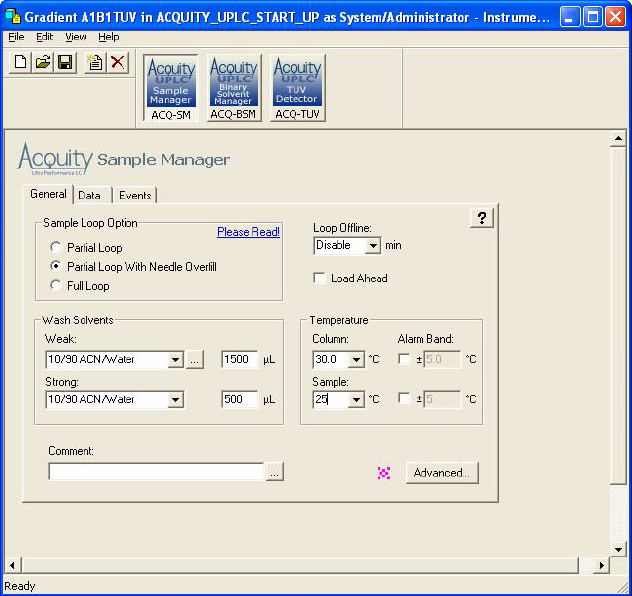
Task: Select the Full Loop radio button
Action: [56, 285]
